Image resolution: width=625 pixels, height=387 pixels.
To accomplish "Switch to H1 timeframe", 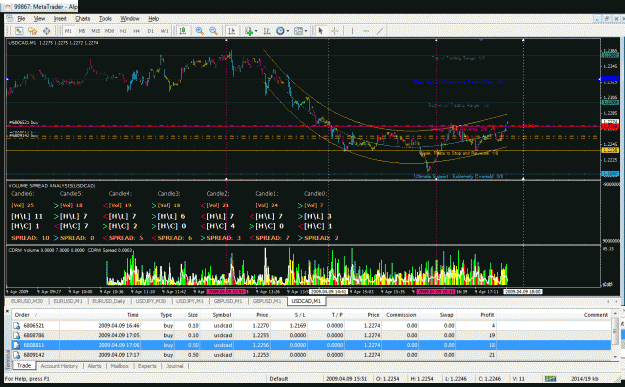I will click(x=123, y=31).
